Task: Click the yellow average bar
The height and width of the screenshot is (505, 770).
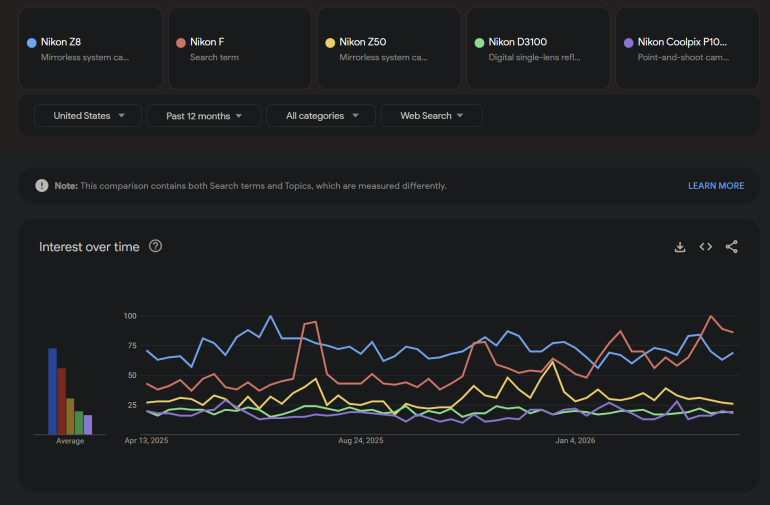Action: click(70, 416)
